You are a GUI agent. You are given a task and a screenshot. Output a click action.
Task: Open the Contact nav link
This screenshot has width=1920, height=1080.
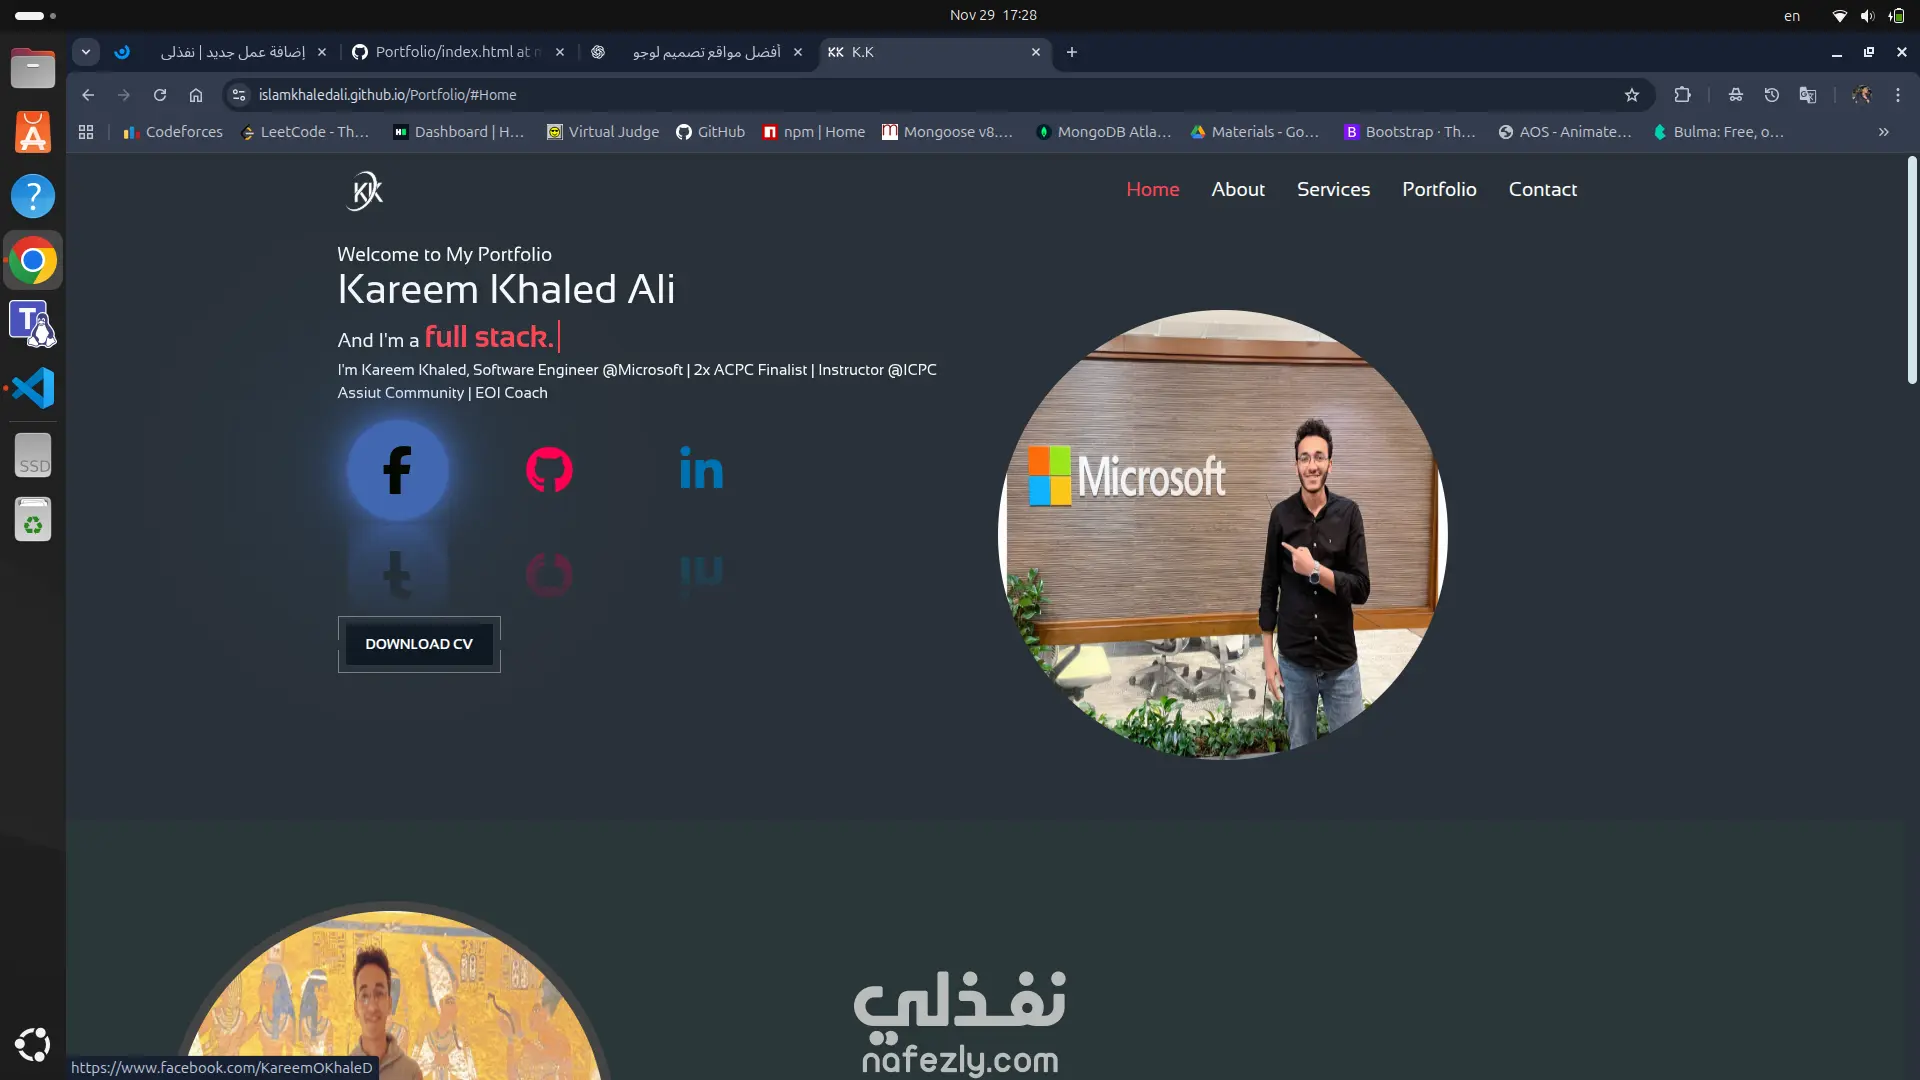tap(1542, 189)
